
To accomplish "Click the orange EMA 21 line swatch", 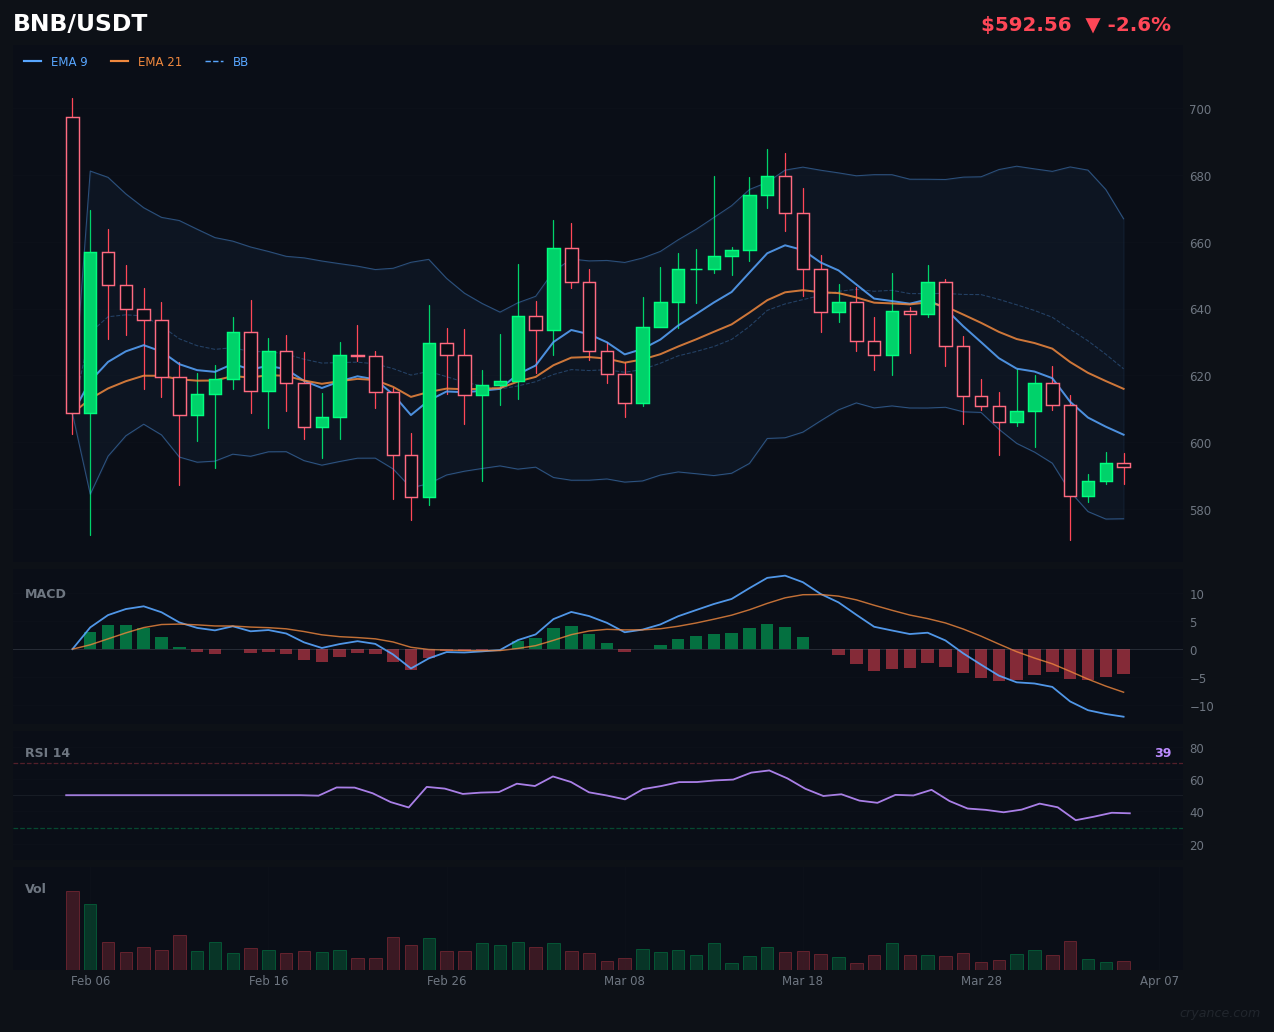I will coord(120,62).
